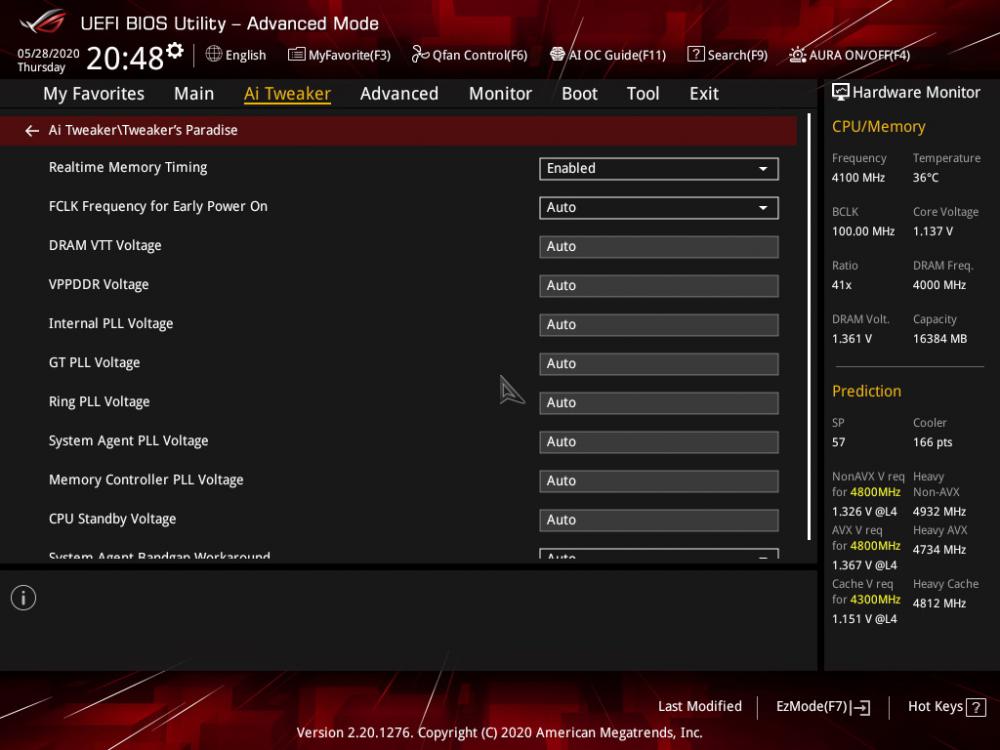Click the Memory Controller PLL Voltage label
Image resolution: width=1000 pixels, height=750 pixels.
tap(146, 480)
